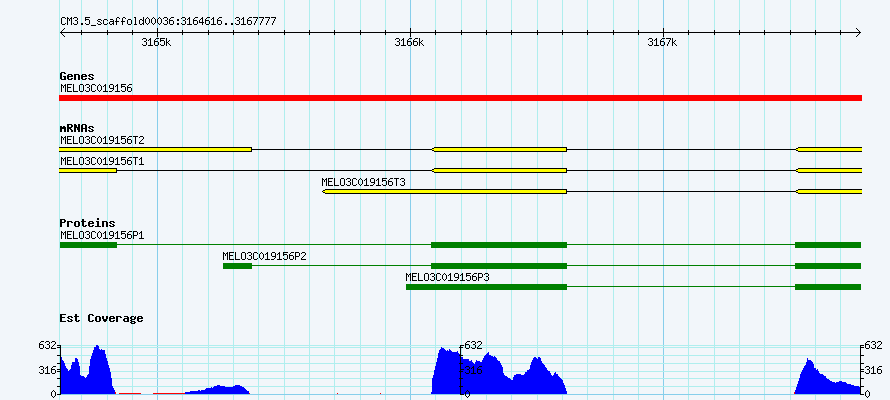Open the Proteins track heading
This screenshot has height=400, width=890.
pos(87,223)
